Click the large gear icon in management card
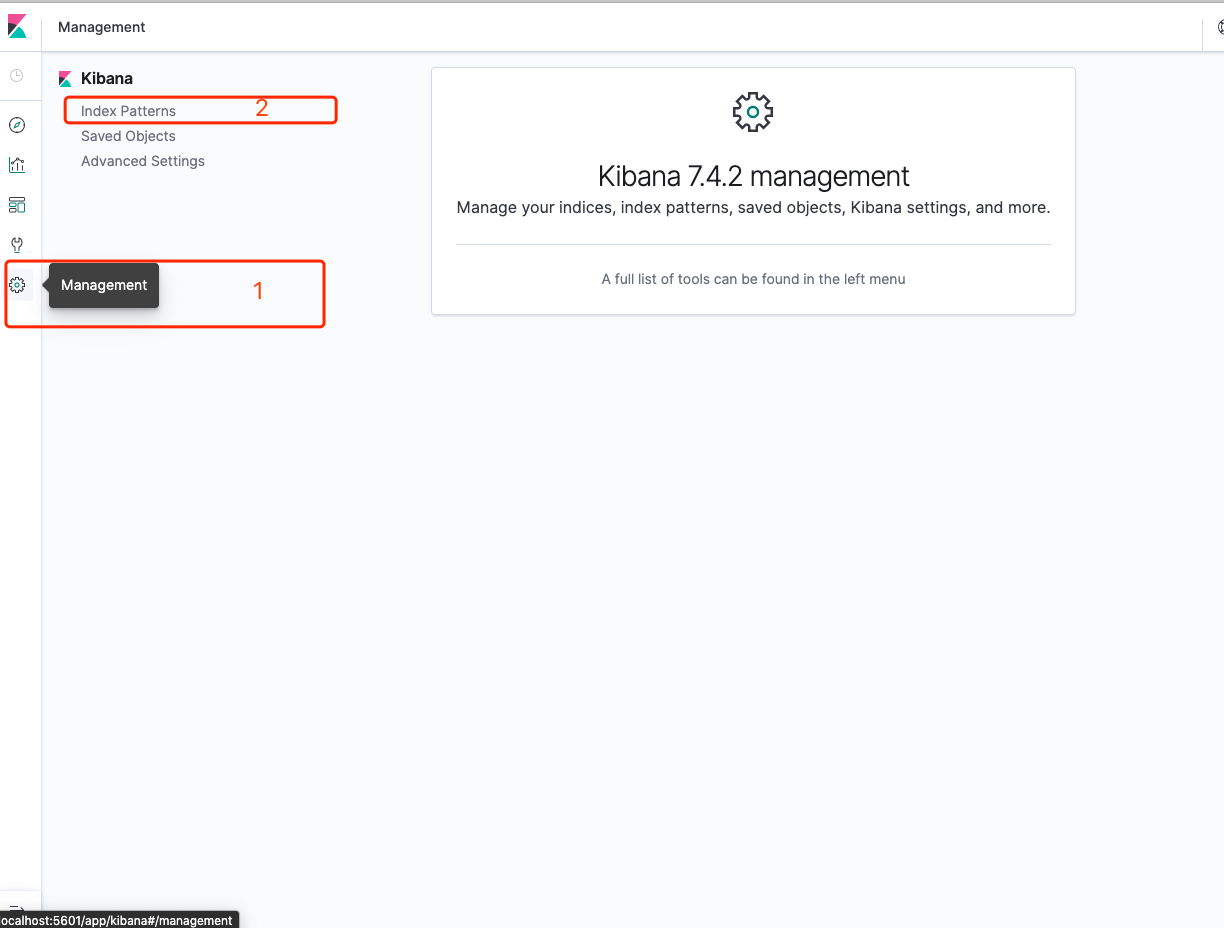1224x928 pixels. click(753, 112)
